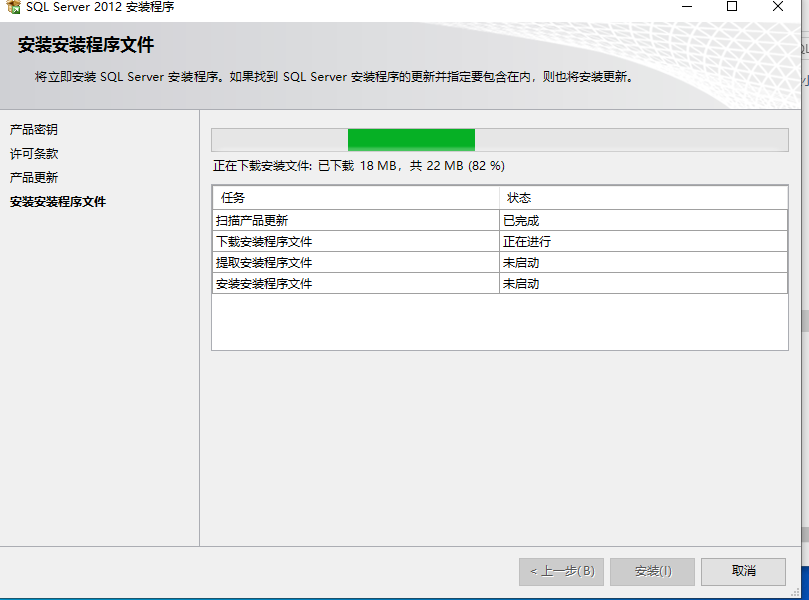
Task: Click the 正在进行 status cell
Action: pos(643,241)
